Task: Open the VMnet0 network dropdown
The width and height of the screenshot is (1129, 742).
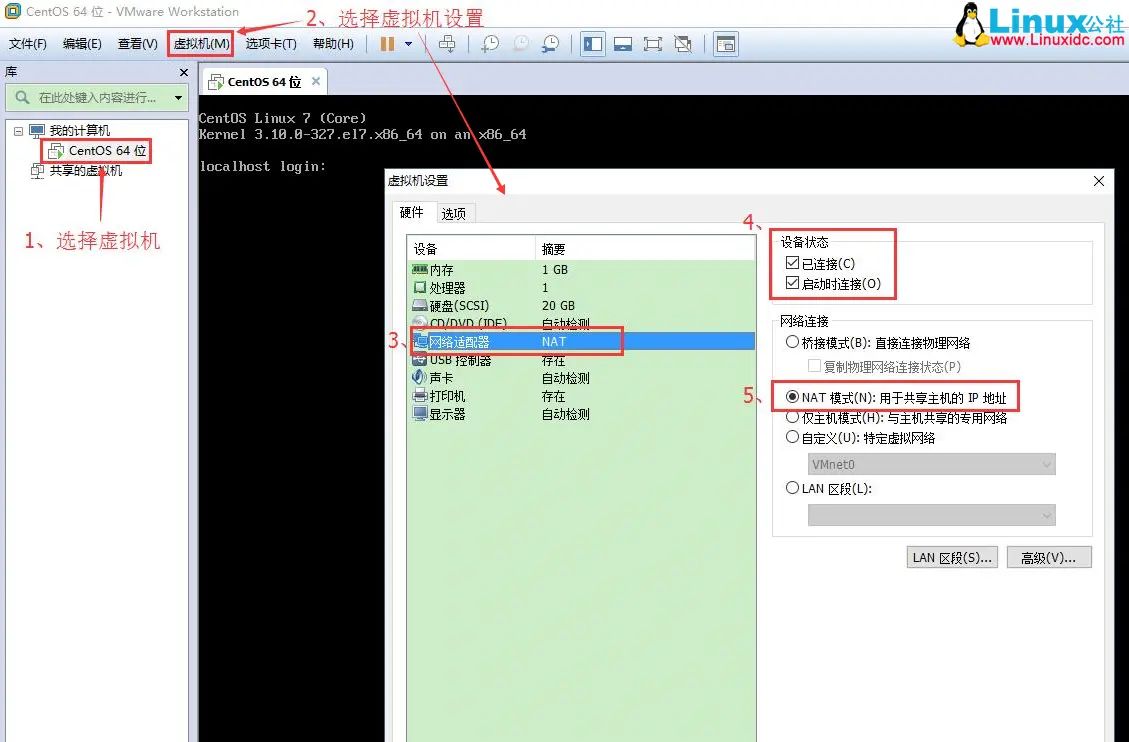Action: tap(930, 464)
